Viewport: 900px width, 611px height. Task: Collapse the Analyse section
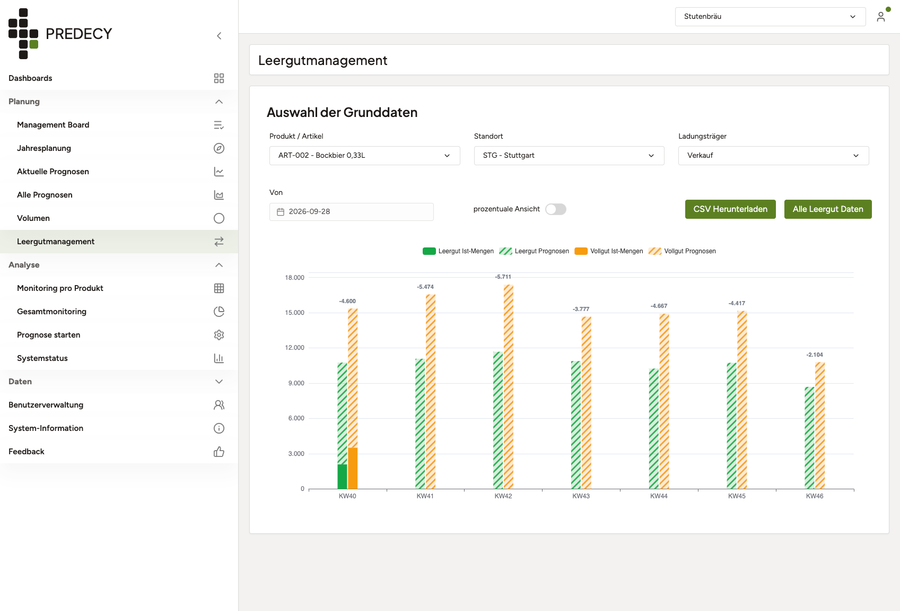pyautogui.click(x=119, y=265)
